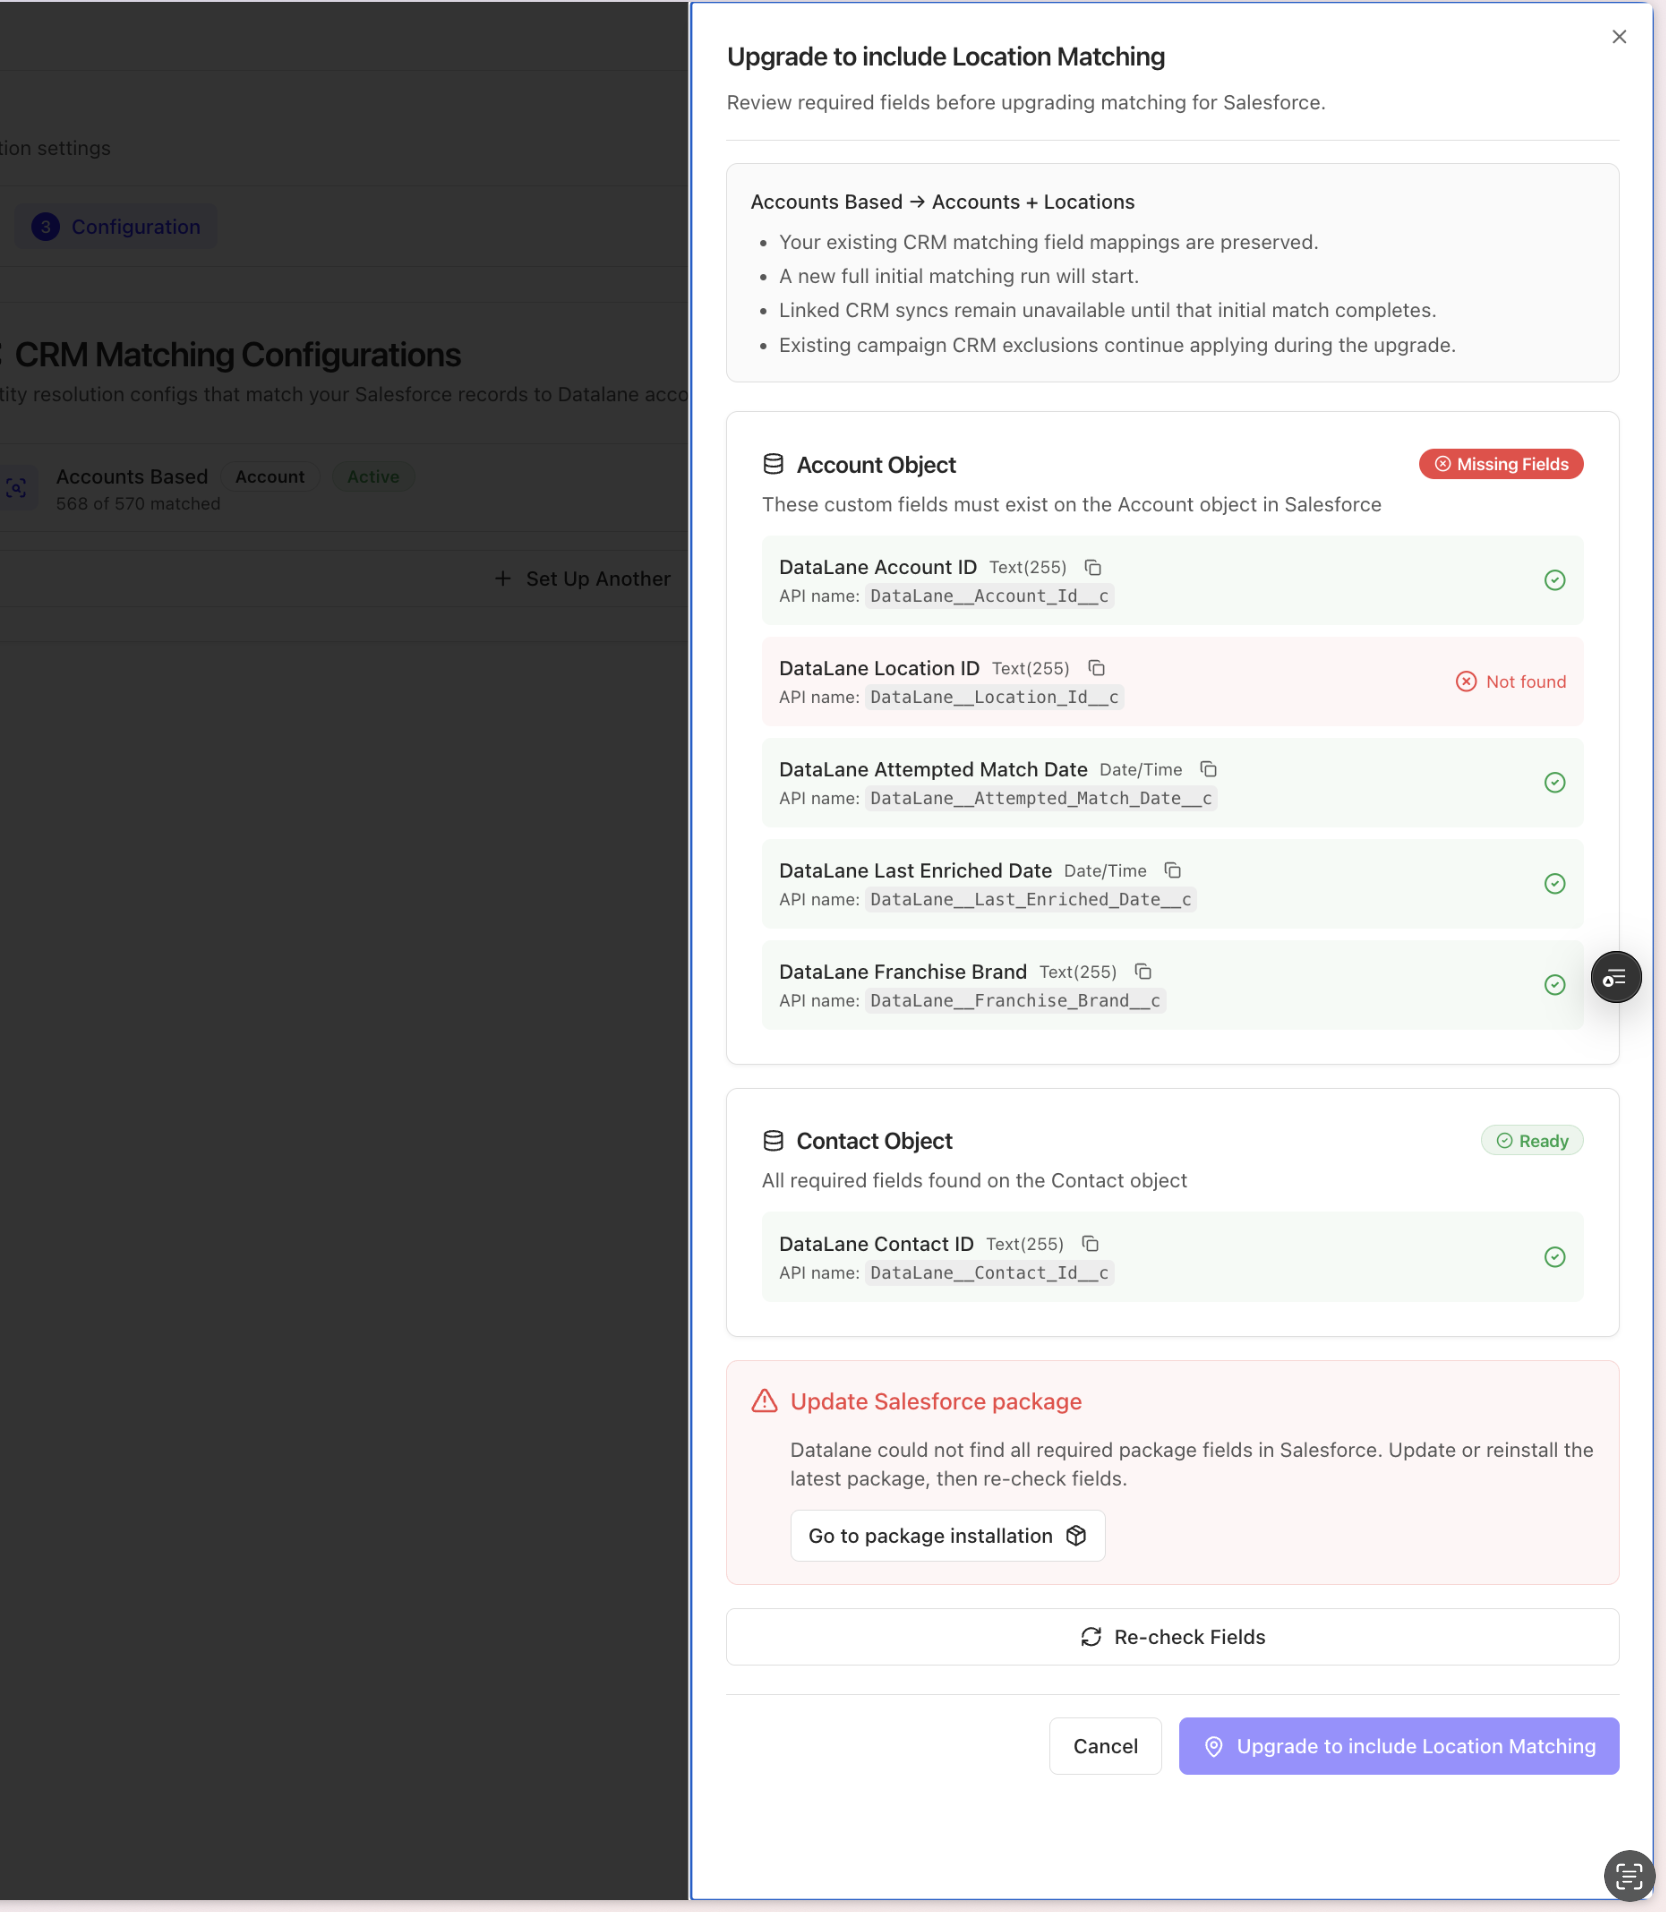Click the Re-check Fields button

[x=1172, y=1636]
